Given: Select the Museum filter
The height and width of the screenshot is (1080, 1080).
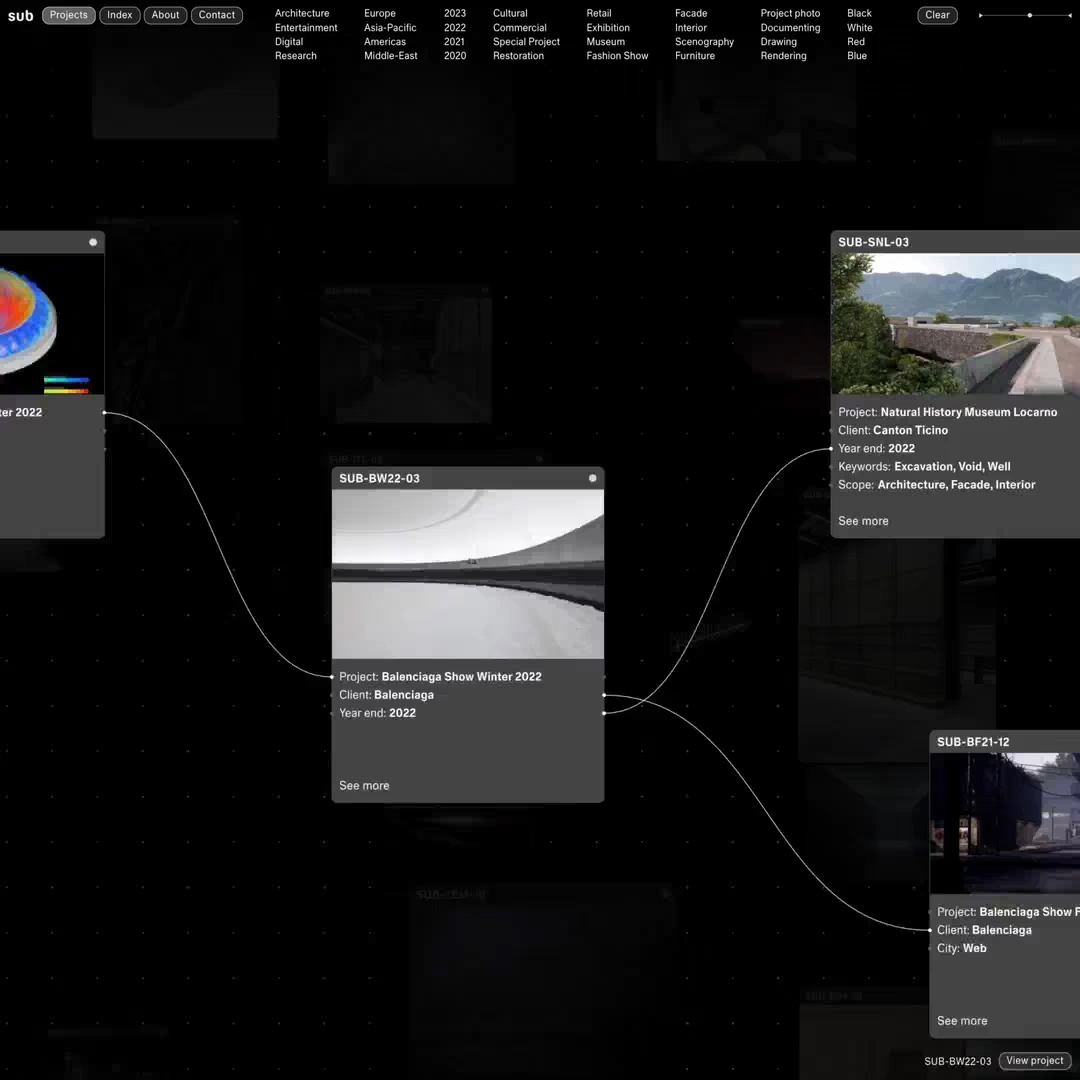Looking at the screenshot, I should [606, 41].
